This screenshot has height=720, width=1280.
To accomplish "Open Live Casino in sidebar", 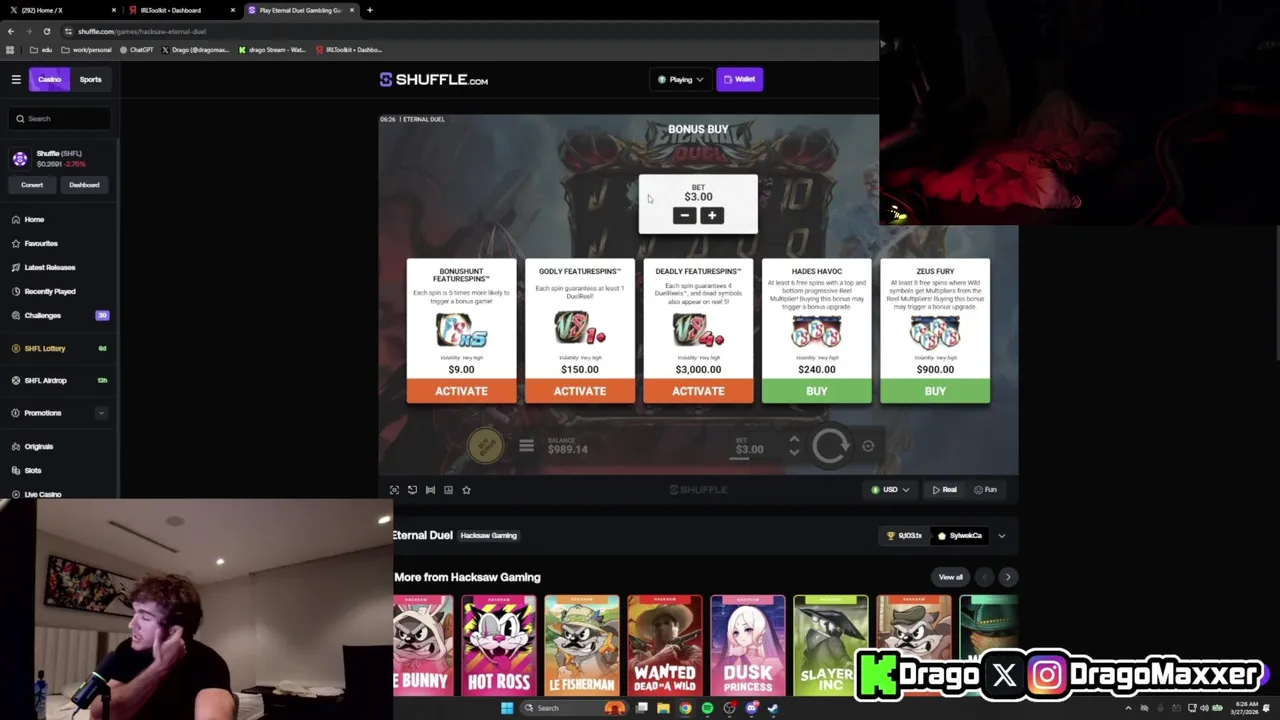I will [x=43, y=494].
